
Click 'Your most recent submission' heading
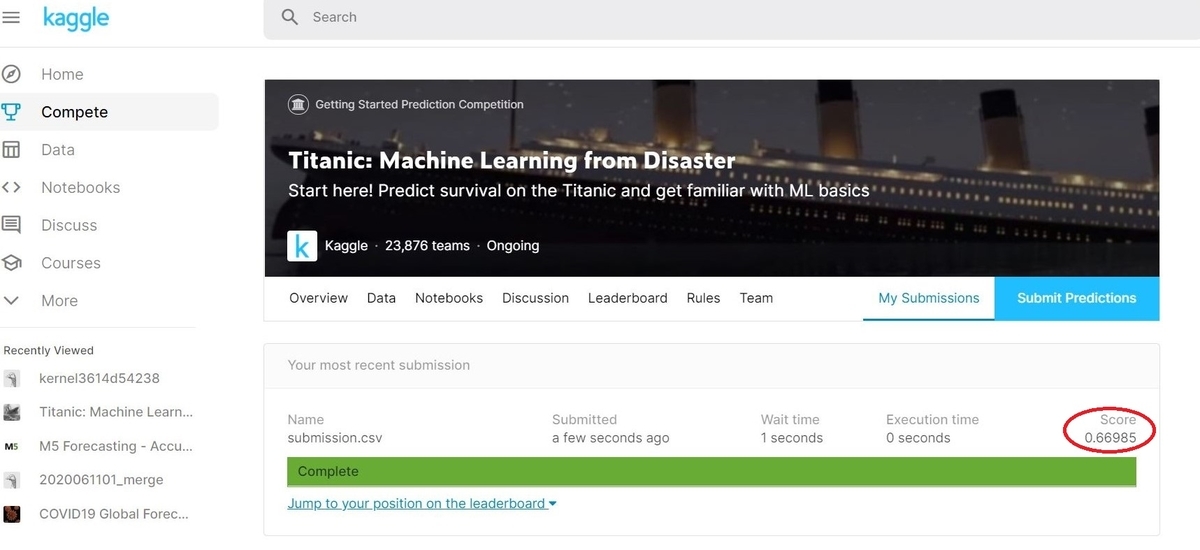[379, 365]
